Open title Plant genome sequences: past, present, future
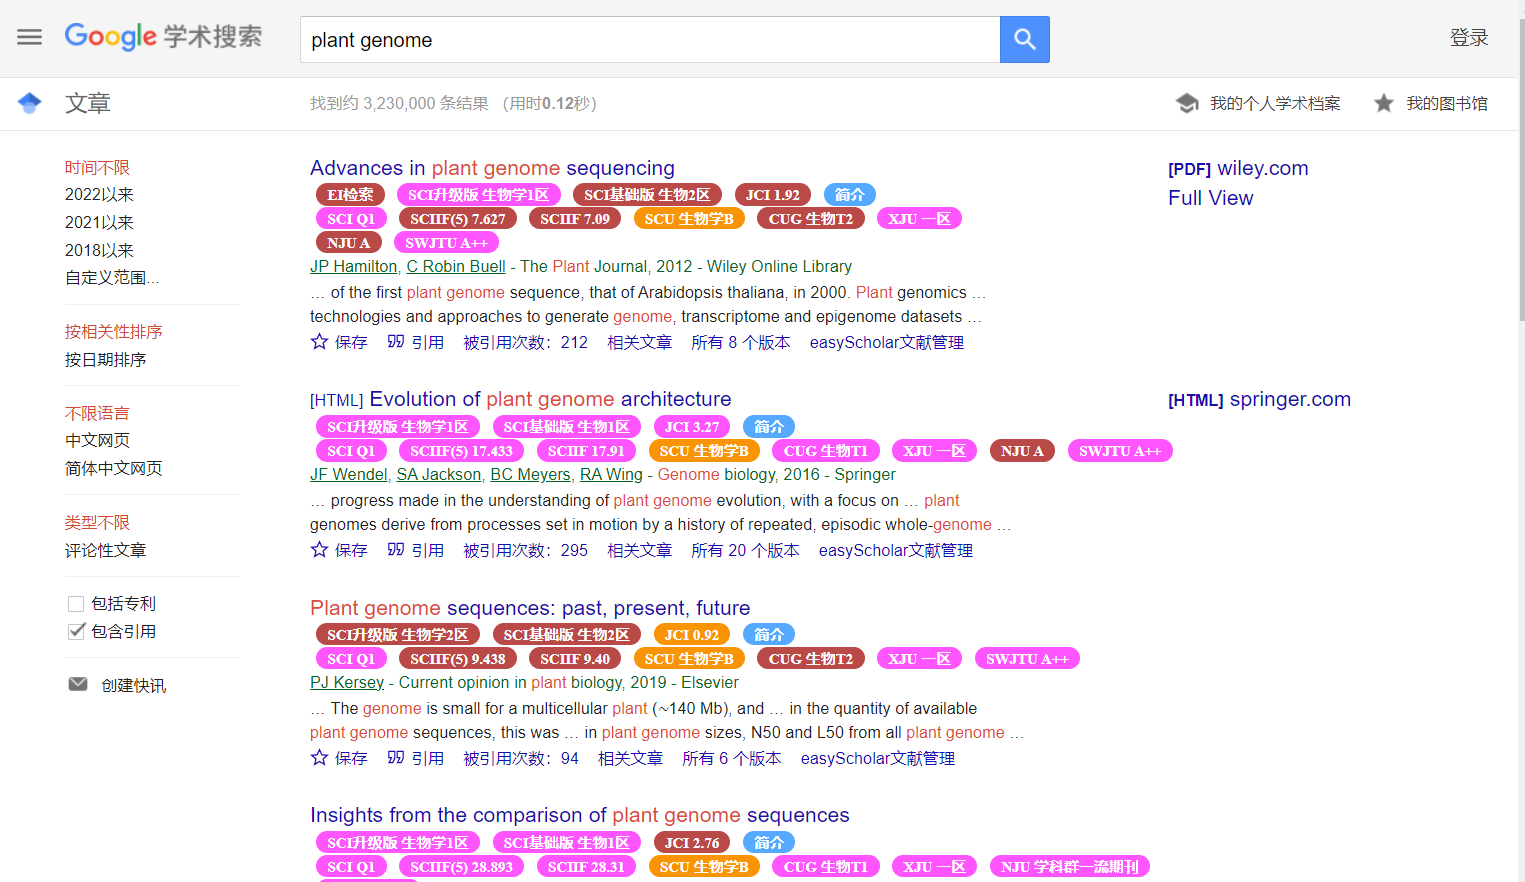The height and width of the screenshot is (882, 1525). 530,608
